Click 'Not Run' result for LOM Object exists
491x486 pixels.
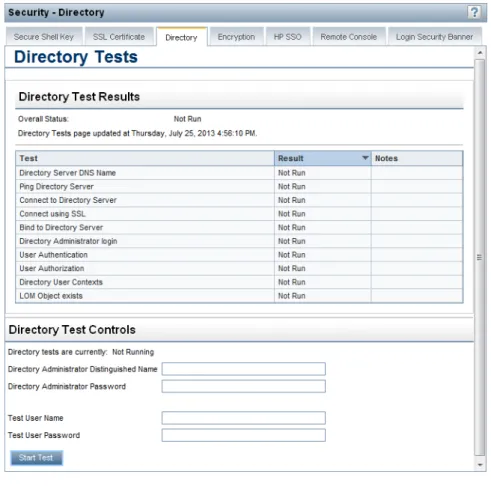pyautogui.click(x=292, y=296)
